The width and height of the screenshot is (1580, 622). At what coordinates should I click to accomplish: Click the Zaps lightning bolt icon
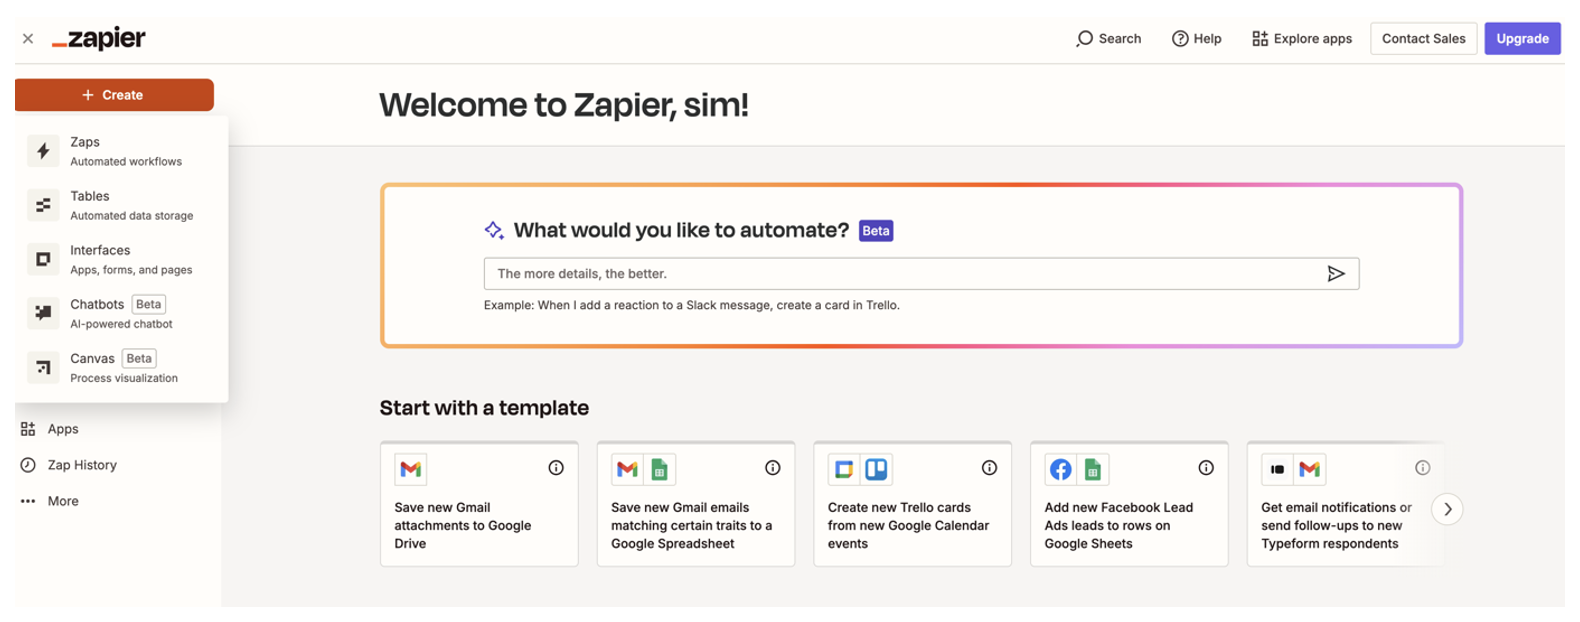[43, 151]
